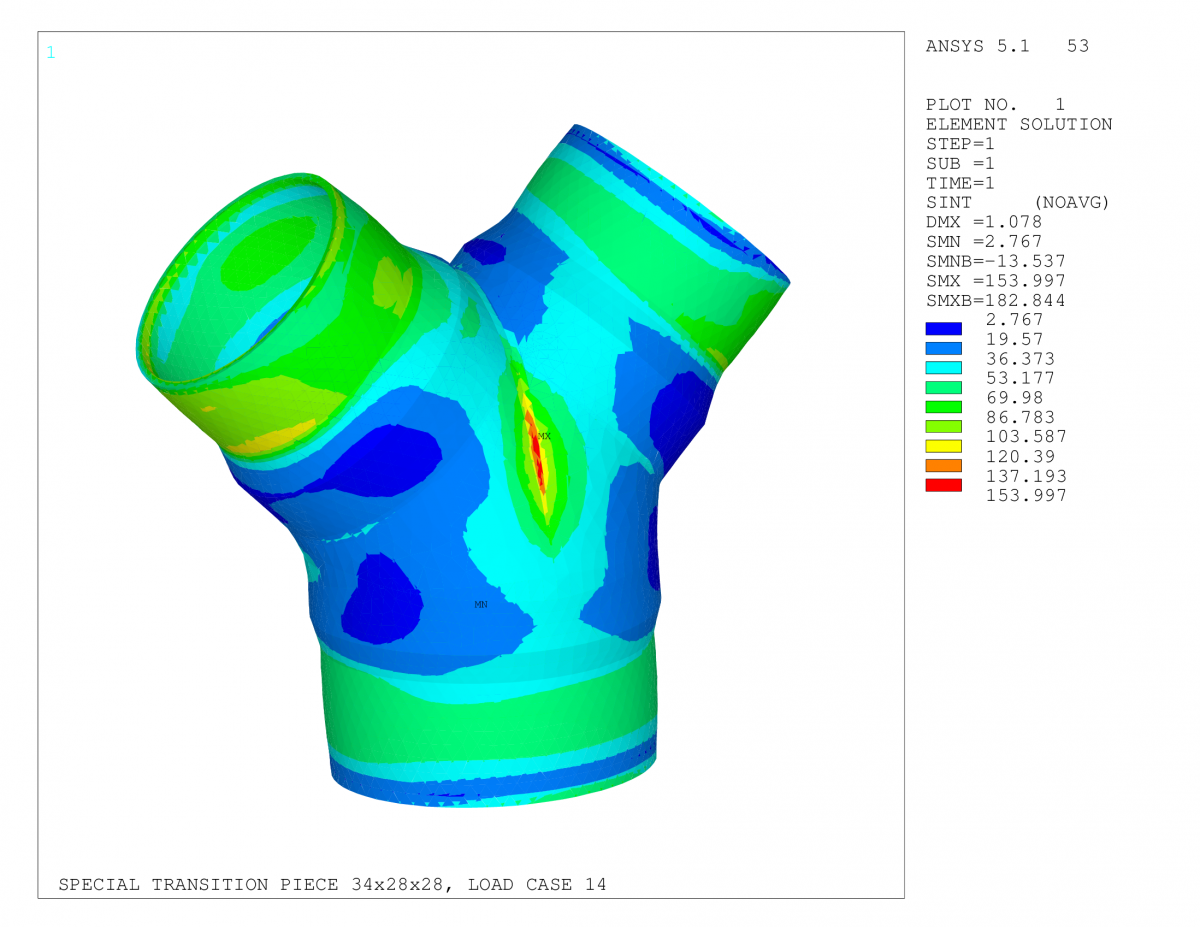Click the "PLOT NO. 1" label
Image resolution: width=1200 pixels, height=927 pixels.
pos(996,105)
